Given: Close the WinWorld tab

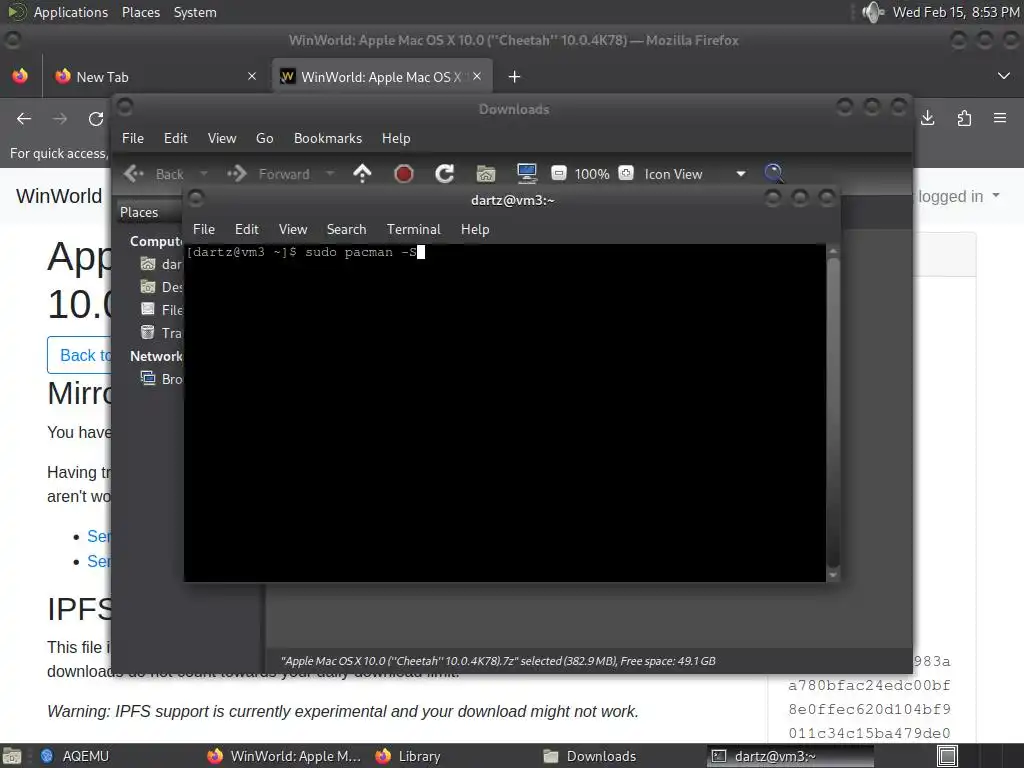Looking at the screenshot, I should coord(477,76).
